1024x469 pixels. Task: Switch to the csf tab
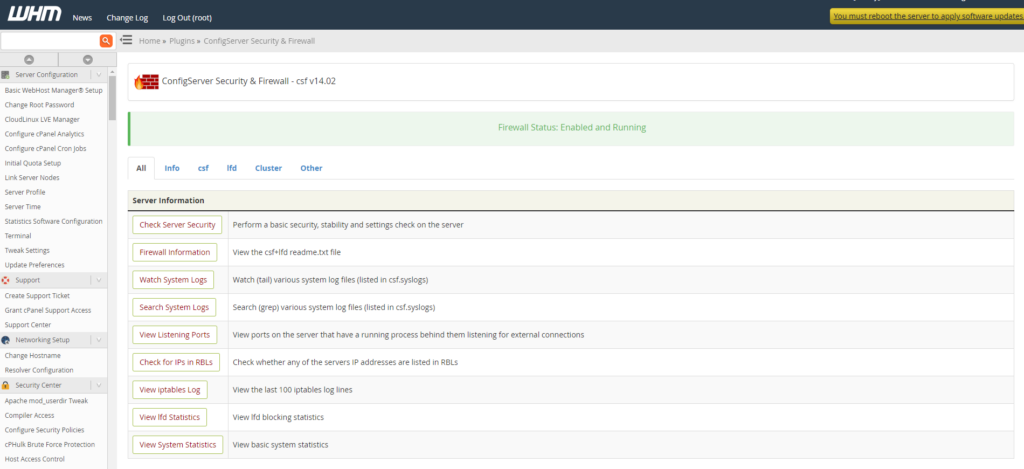[203, 168]
